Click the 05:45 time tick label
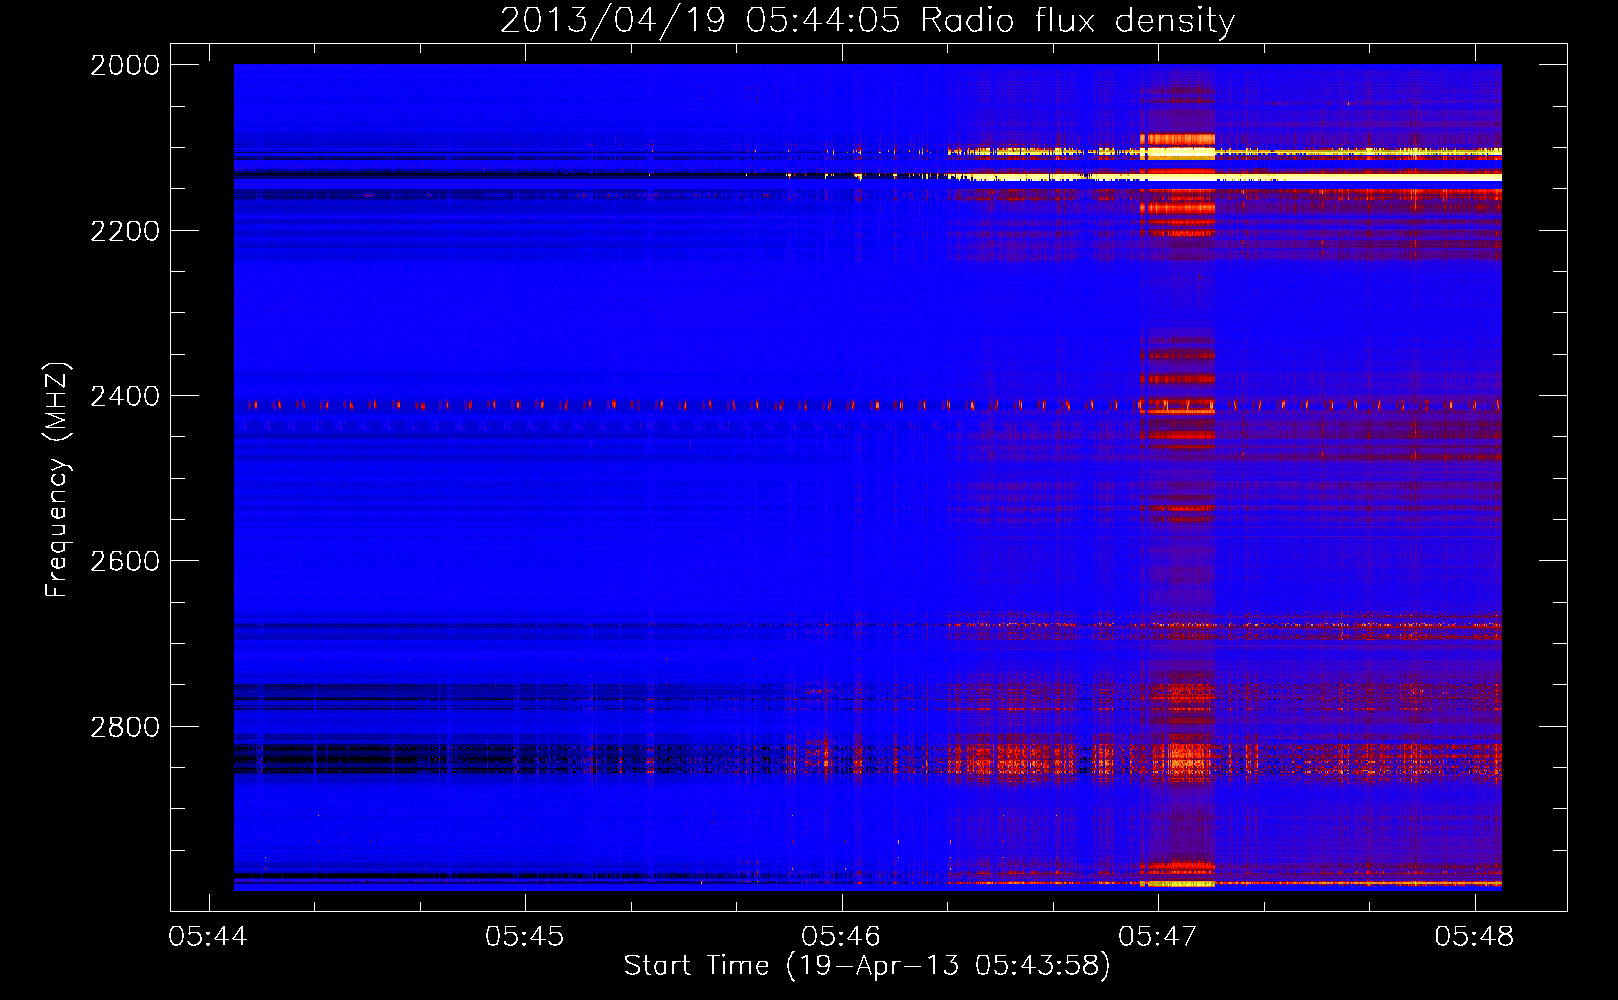The width and height of the screenshot is (1618, 1000). pyautogui.click(x=525, y=936)
